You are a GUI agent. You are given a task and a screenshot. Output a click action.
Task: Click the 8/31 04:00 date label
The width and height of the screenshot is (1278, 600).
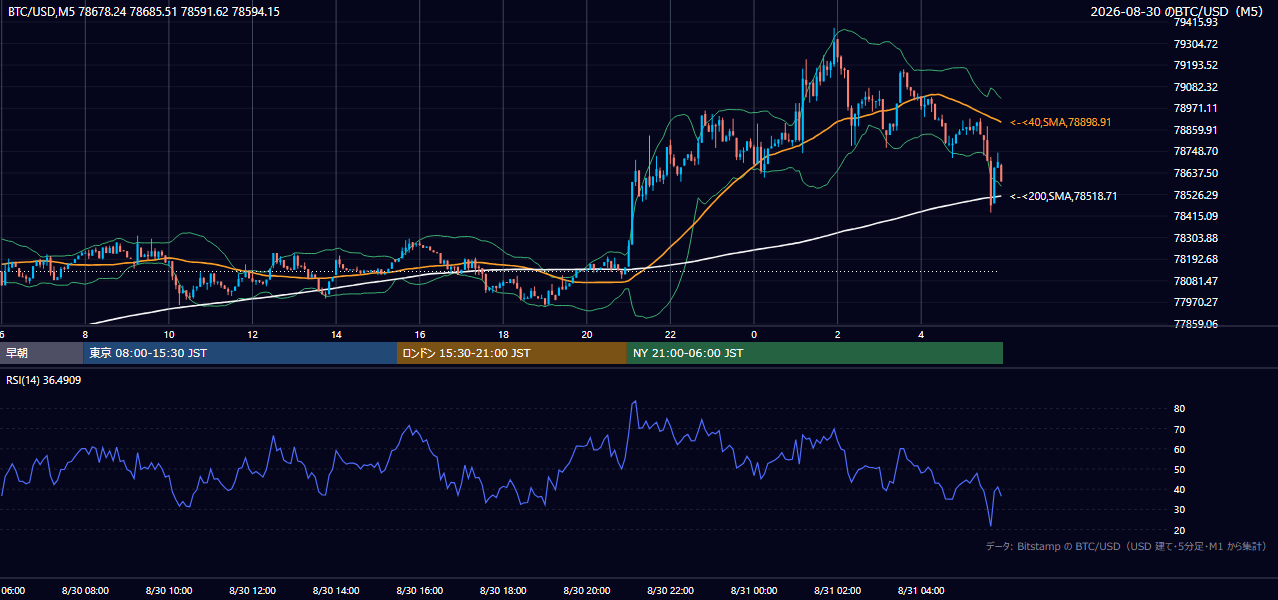[921, 591]
